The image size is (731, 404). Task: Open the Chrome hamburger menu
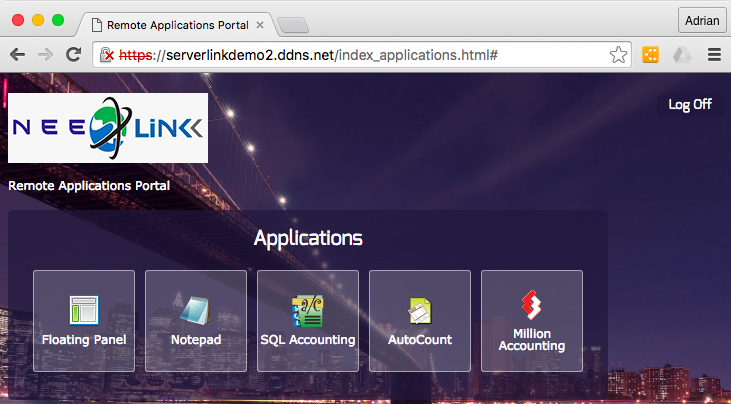(x=714, y=55)
